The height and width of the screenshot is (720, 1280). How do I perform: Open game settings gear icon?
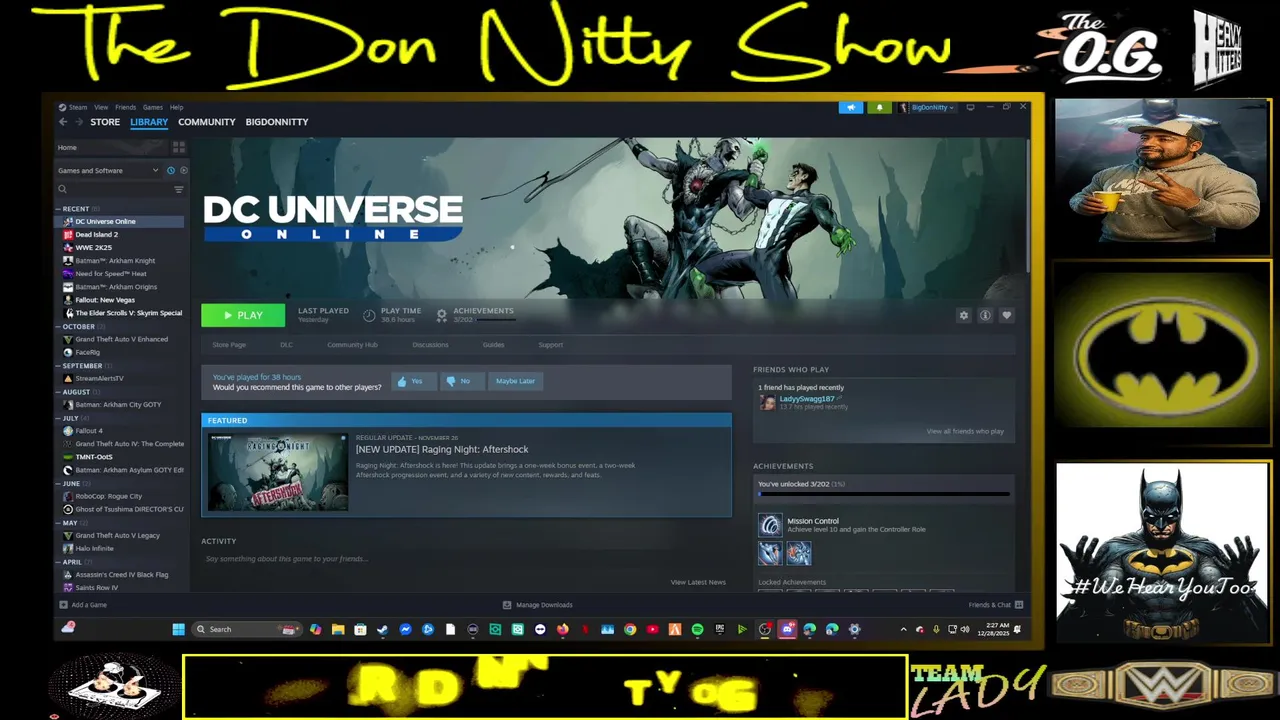coord(964,315)
